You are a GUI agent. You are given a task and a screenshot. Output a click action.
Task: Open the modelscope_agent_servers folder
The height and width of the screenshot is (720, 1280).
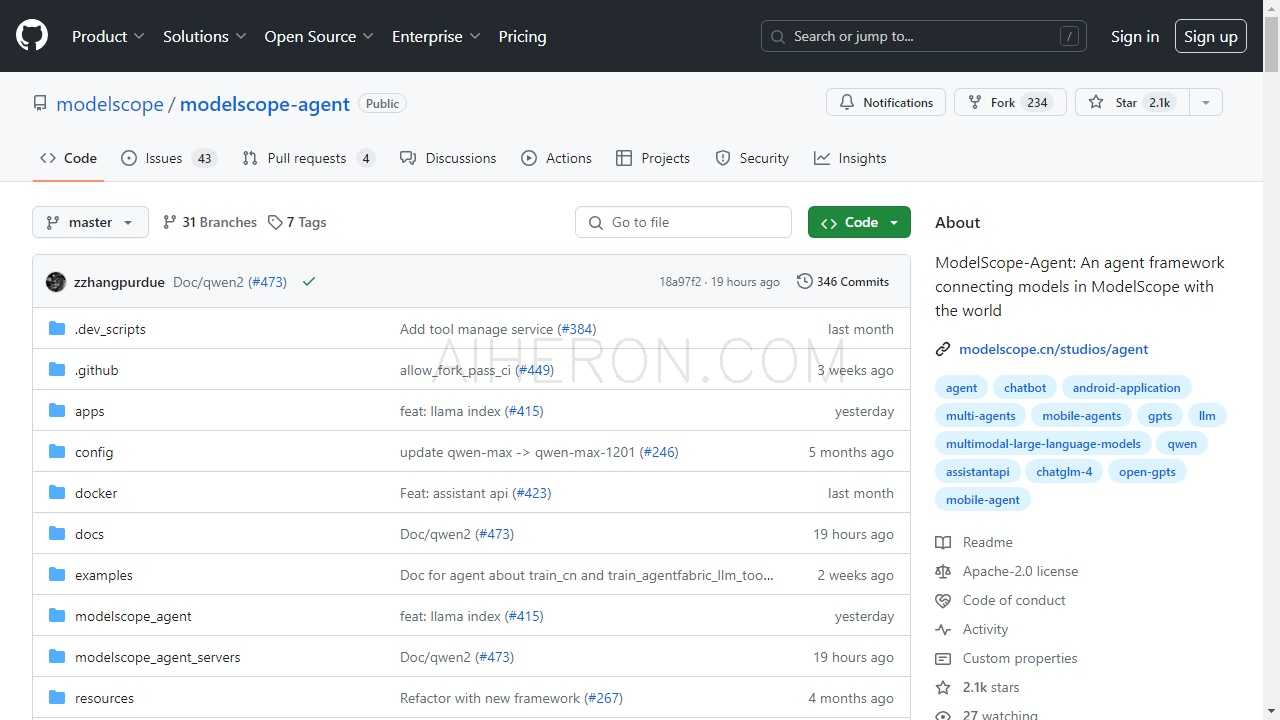158,657
